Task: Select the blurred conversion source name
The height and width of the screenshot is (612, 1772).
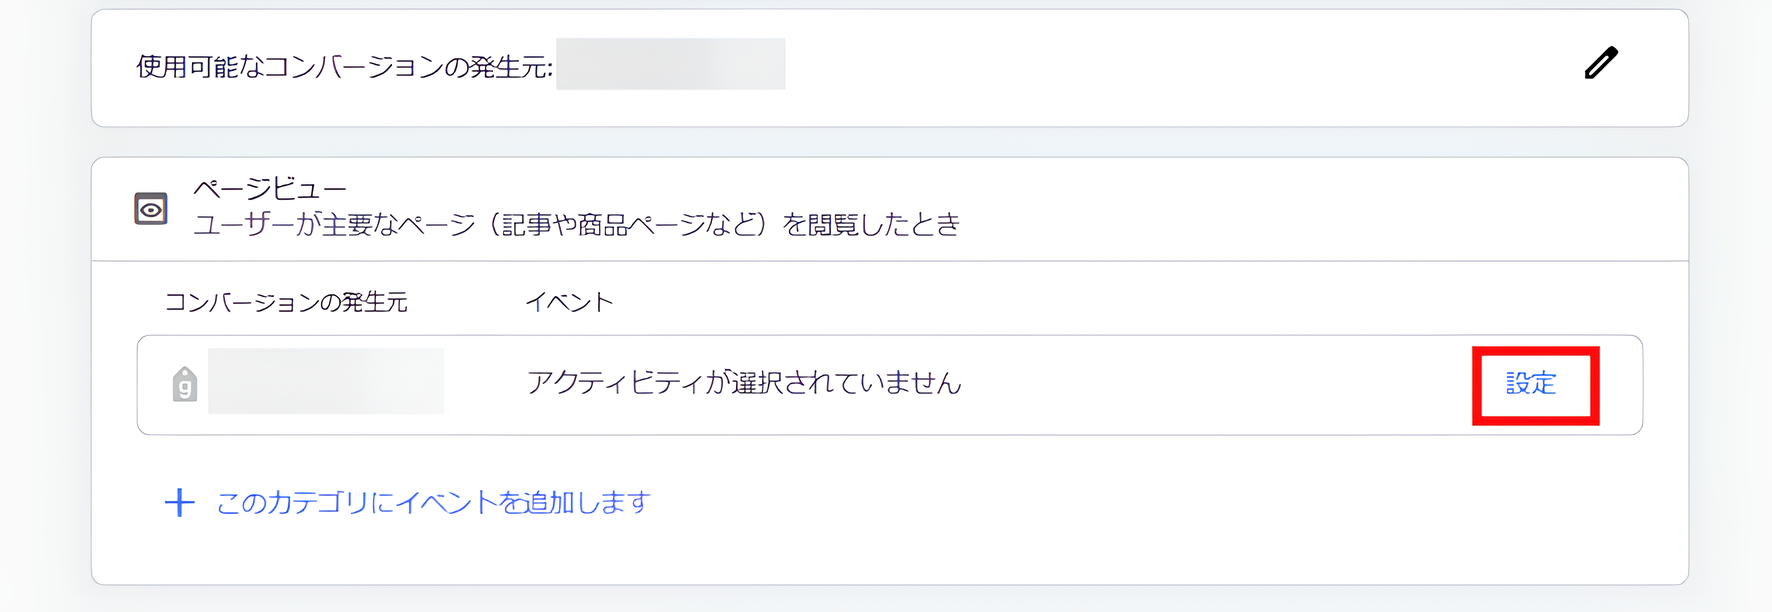Action: [325, 381]
